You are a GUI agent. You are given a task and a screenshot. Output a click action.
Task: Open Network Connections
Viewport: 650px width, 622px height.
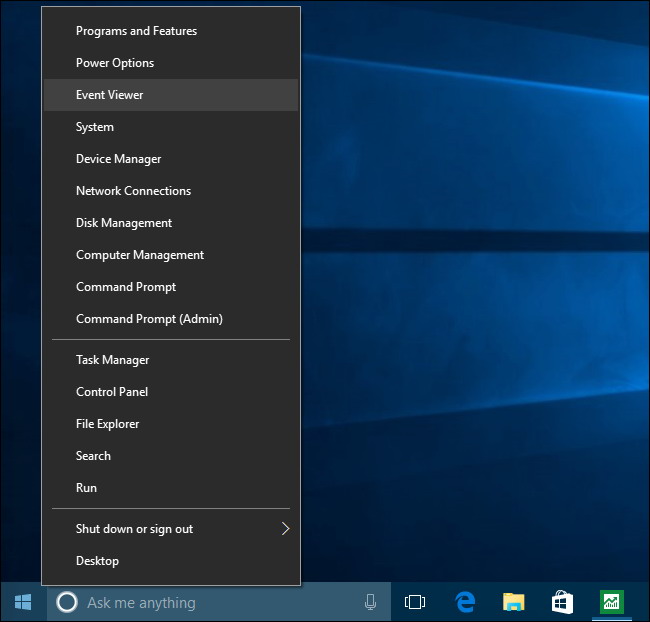tap(133, 191)
